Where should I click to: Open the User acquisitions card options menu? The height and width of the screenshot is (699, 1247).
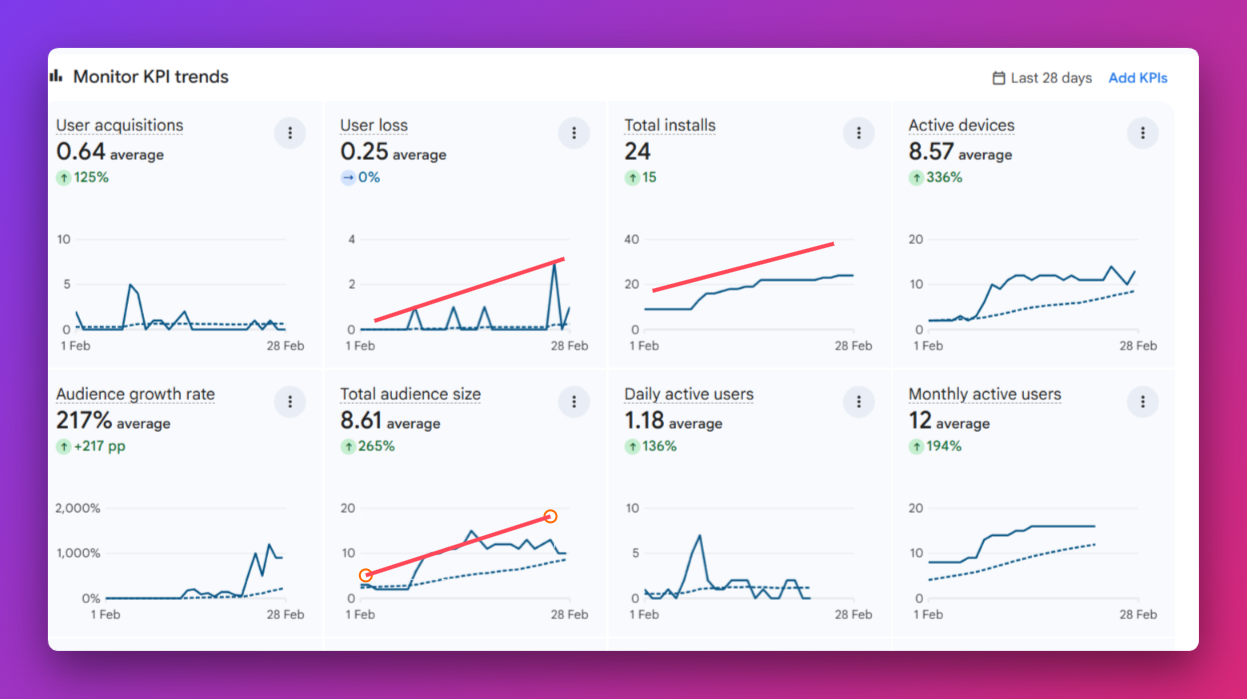(x=290, y=133)
